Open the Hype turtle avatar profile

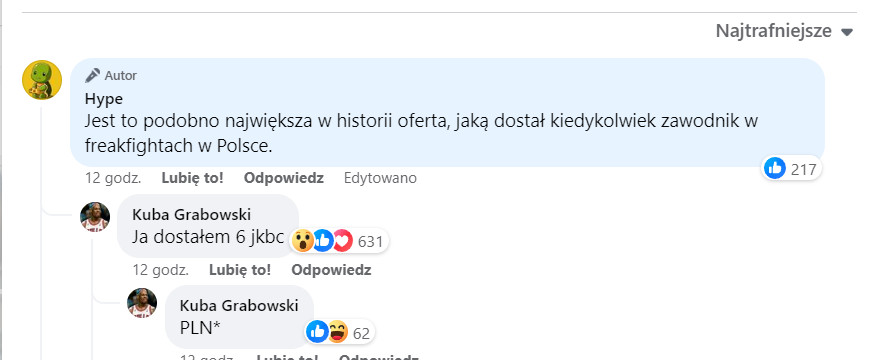coord(42,80)
